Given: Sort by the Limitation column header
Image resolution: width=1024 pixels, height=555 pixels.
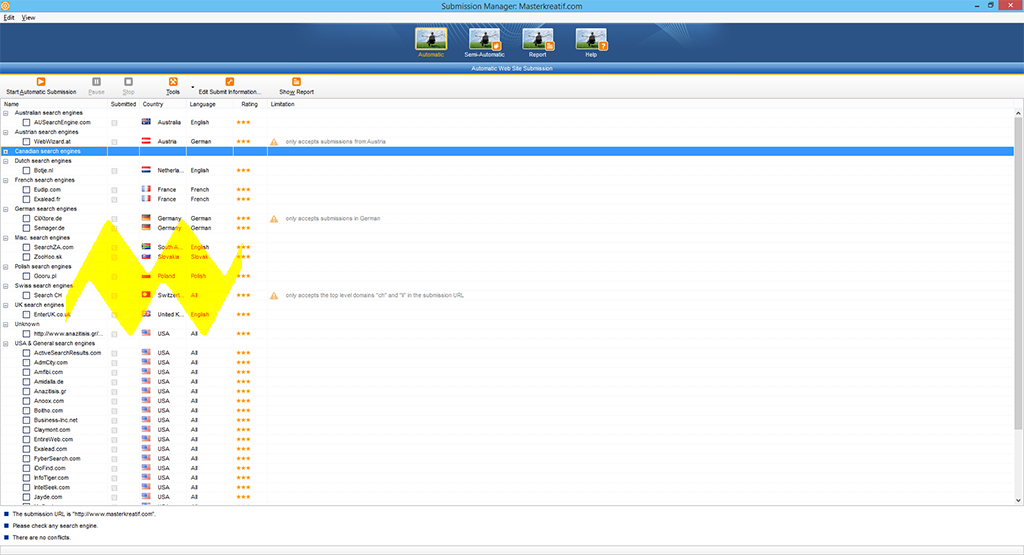Looking at the screenshot, I should (283, 104).
